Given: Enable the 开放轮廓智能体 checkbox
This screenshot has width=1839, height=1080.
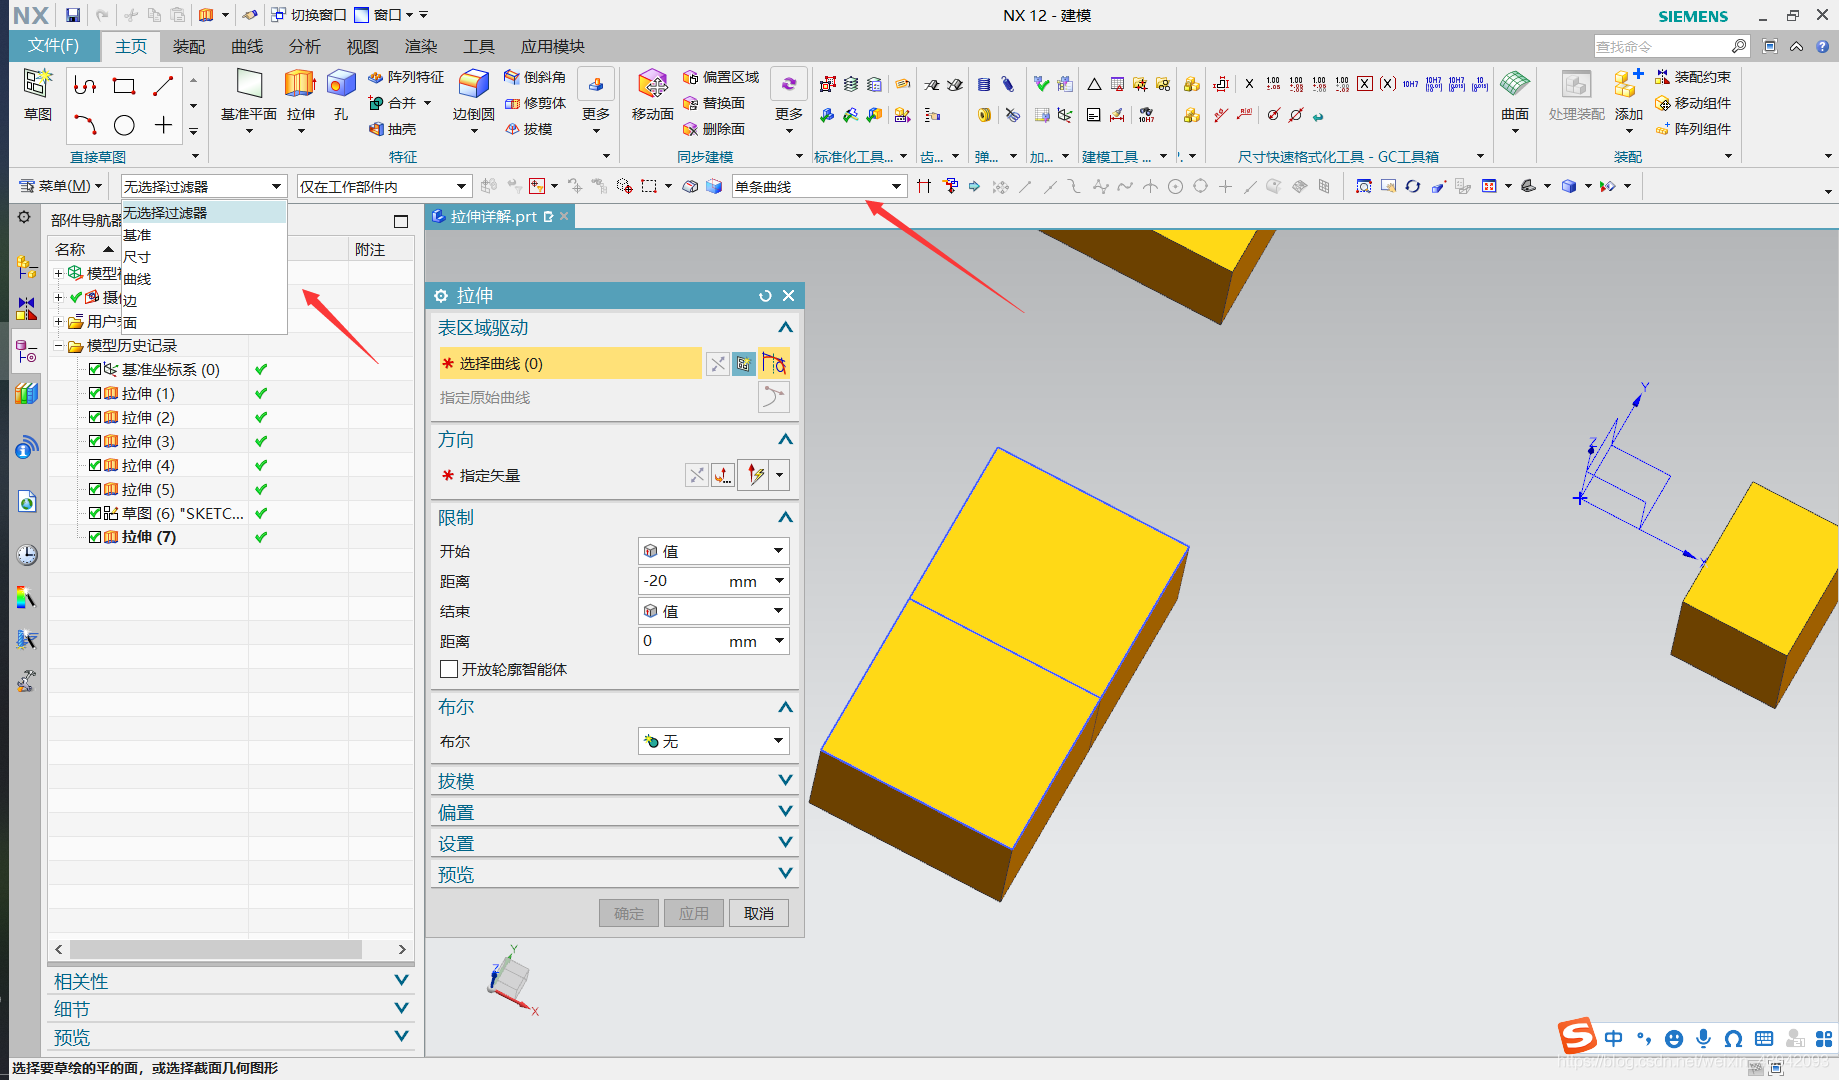Looking at the screenshot, I should 449,669.
